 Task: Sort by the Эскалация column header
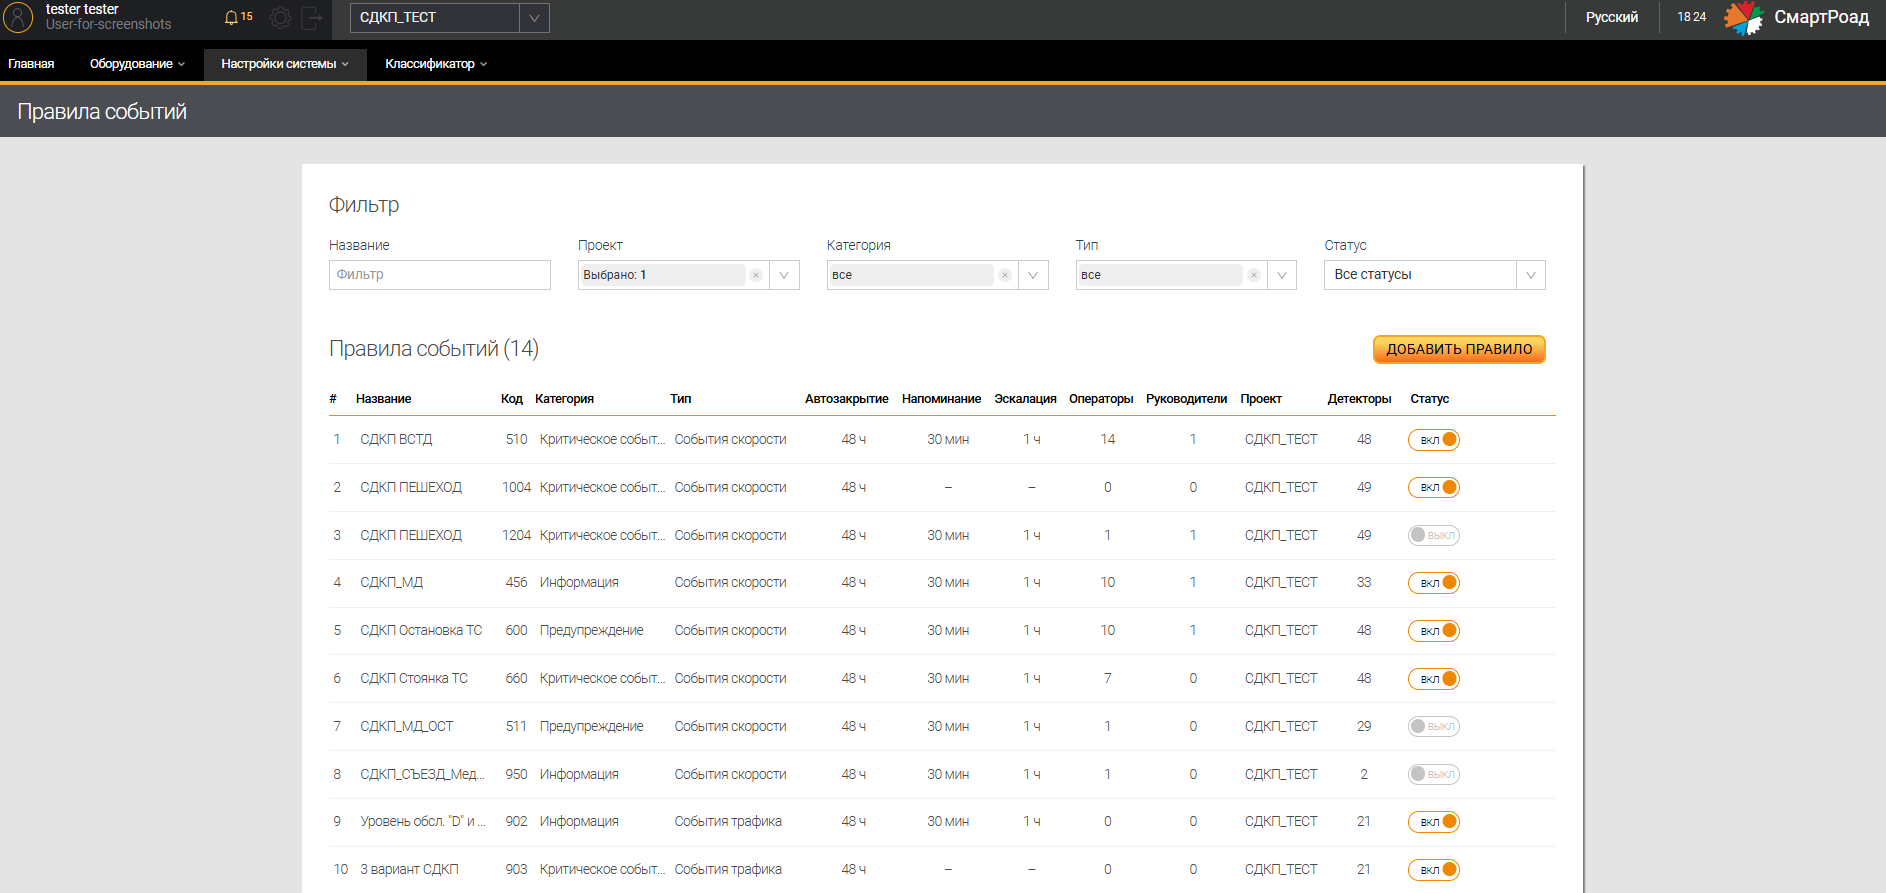coord(1025,399)
